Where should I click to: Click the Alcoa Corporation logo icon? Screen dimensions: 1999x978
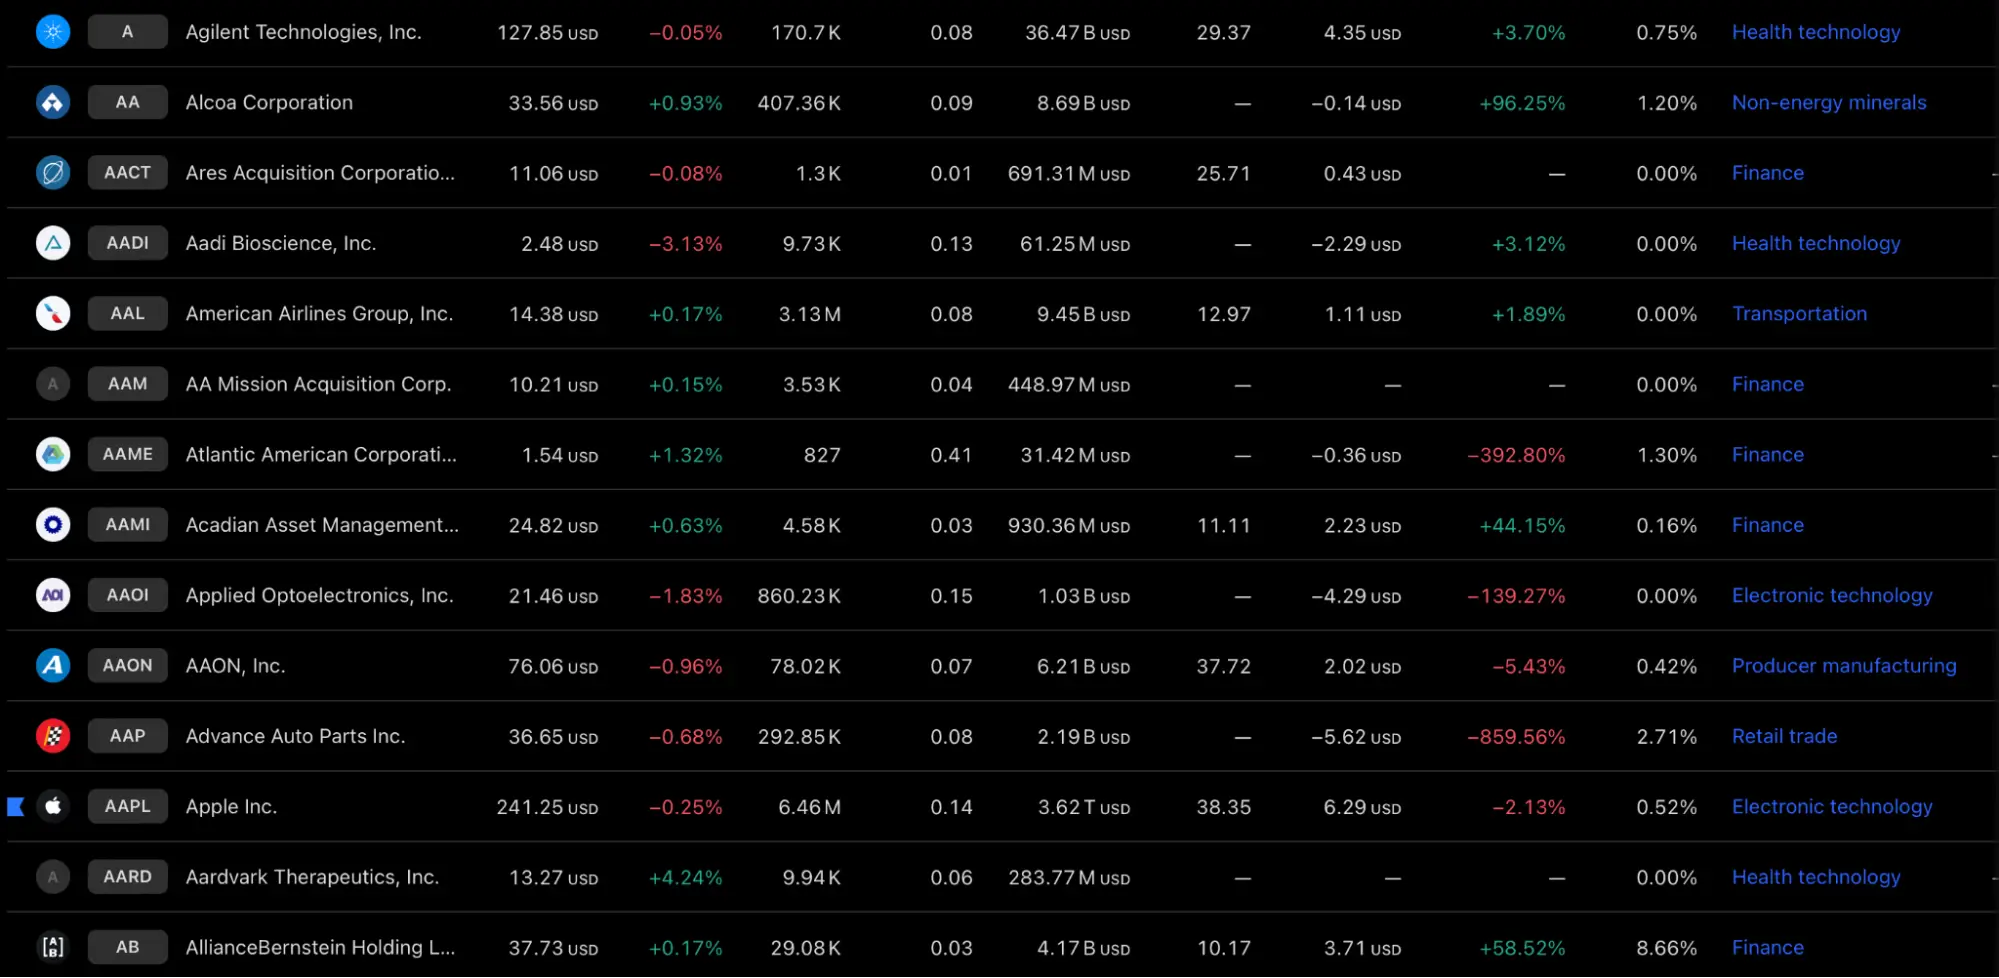53,102
